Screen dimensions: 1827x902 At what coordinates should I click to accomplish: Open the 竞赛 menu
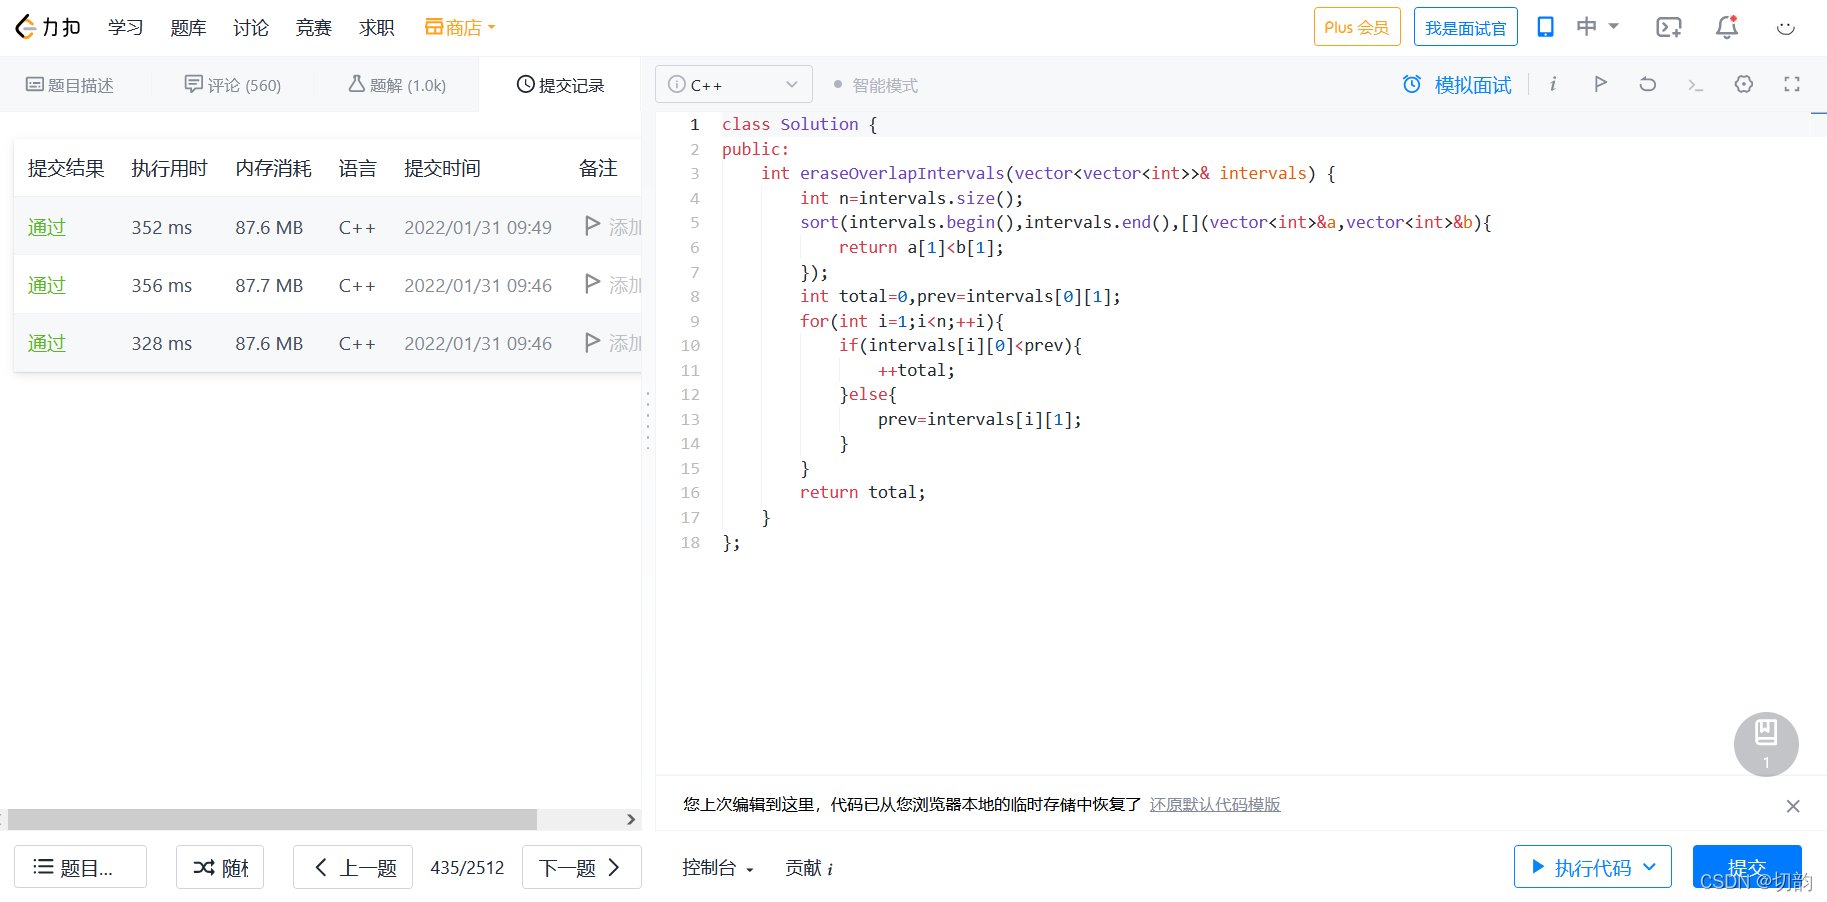coord(313,27)
